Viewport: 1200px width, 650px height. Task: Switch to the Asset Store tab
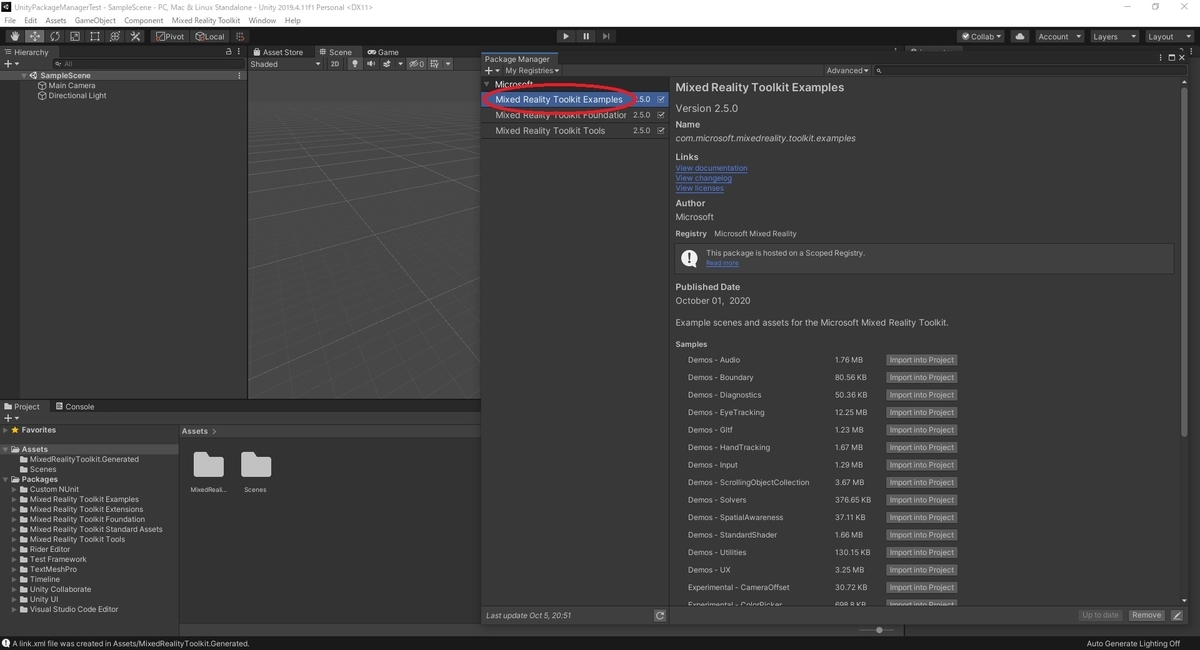(278, 52)
